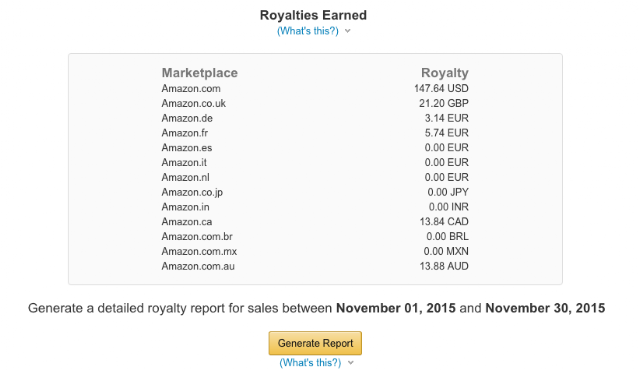The height and width of the screenshot is (371, 640).
Task: Open the What's this link under Royalties Earned
Action: point(308,31)
